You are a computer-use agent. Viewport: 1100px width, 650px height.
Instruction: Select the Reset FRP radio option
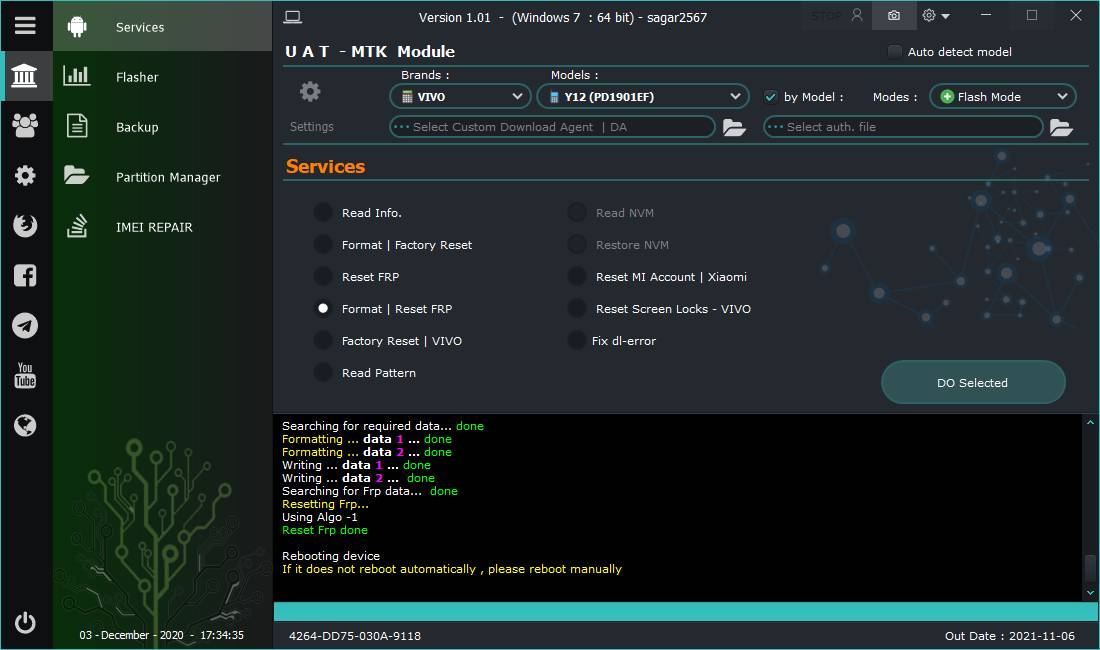[x=323, y=277]
